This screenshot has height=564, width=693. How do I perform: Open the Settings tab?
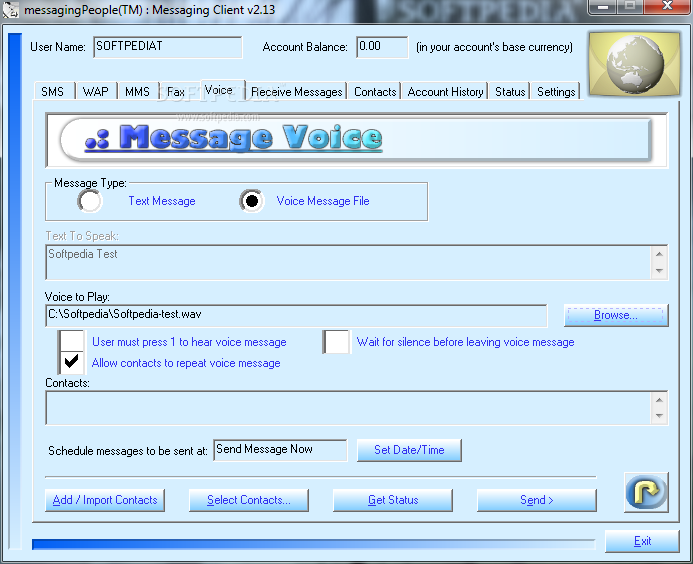[x=556, y=91]
